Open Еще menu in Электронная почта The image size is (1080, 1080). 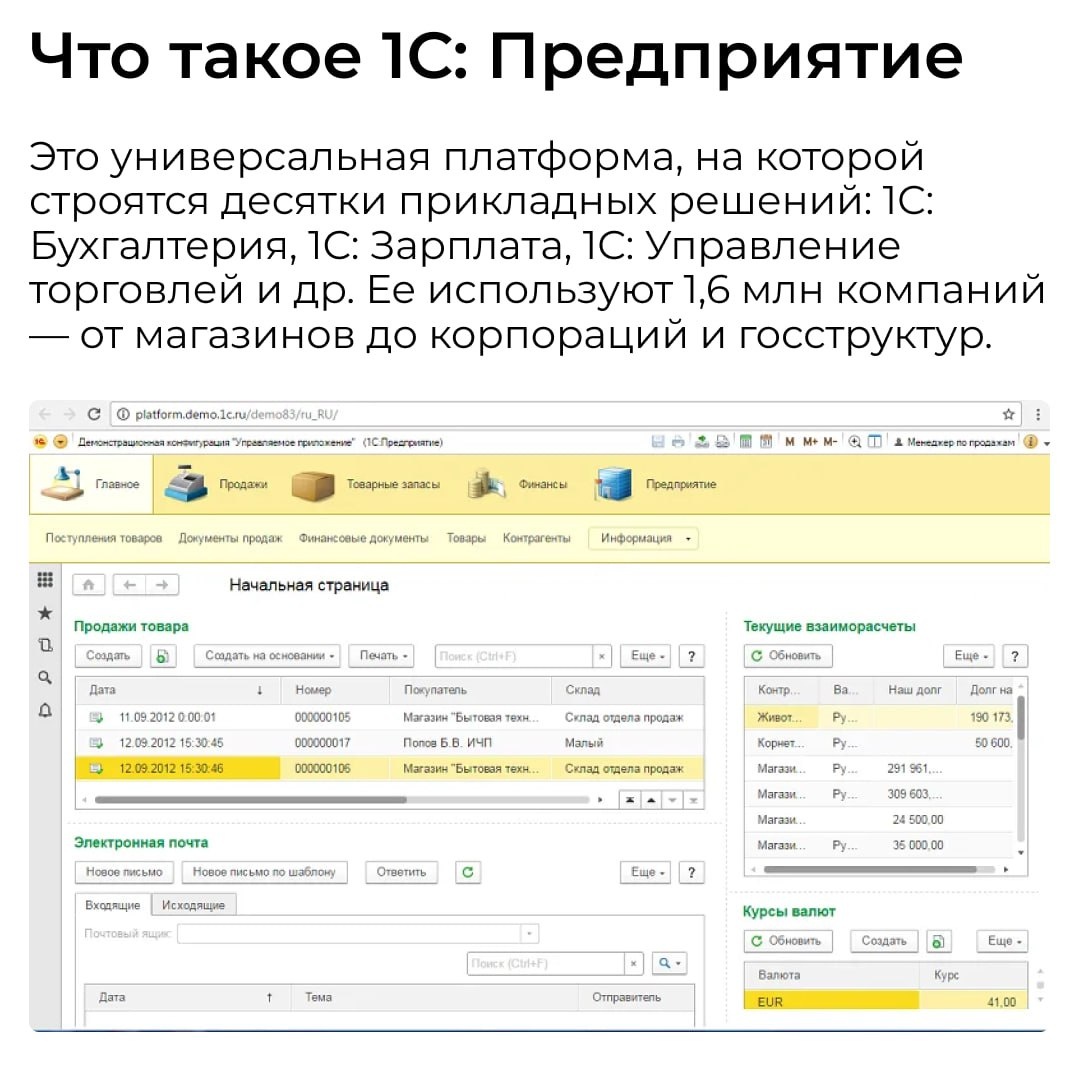point(647,872)
